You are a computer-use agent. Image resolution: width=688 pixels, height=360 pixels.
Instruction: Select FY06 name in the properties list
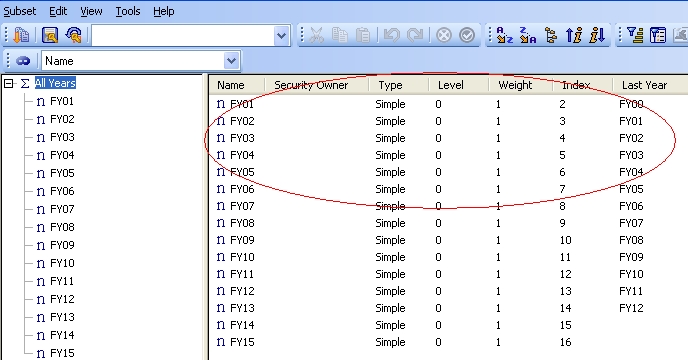point(242,189)
